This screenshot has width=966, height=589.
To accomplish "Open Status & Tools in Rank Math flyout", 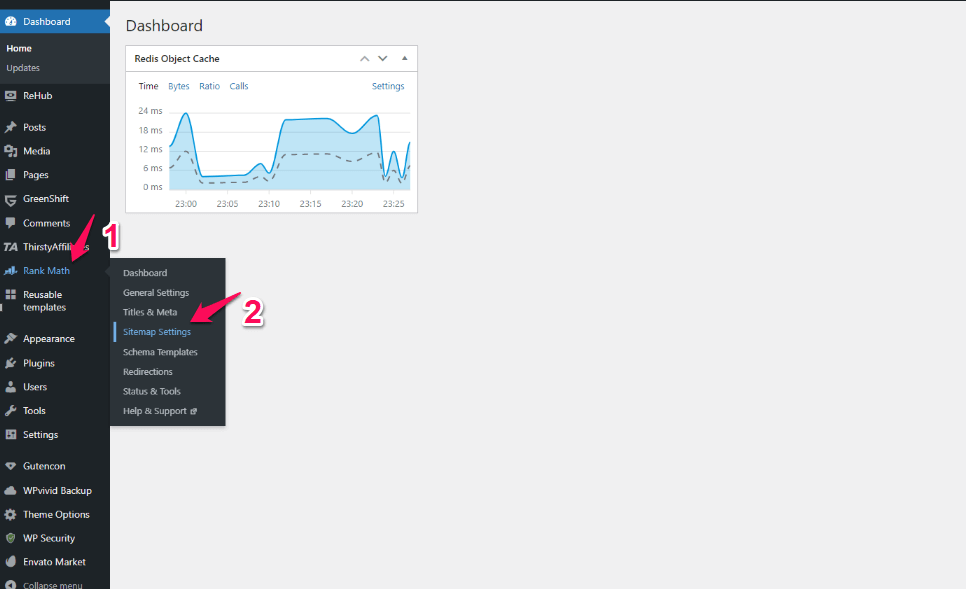I will point(152,391).
